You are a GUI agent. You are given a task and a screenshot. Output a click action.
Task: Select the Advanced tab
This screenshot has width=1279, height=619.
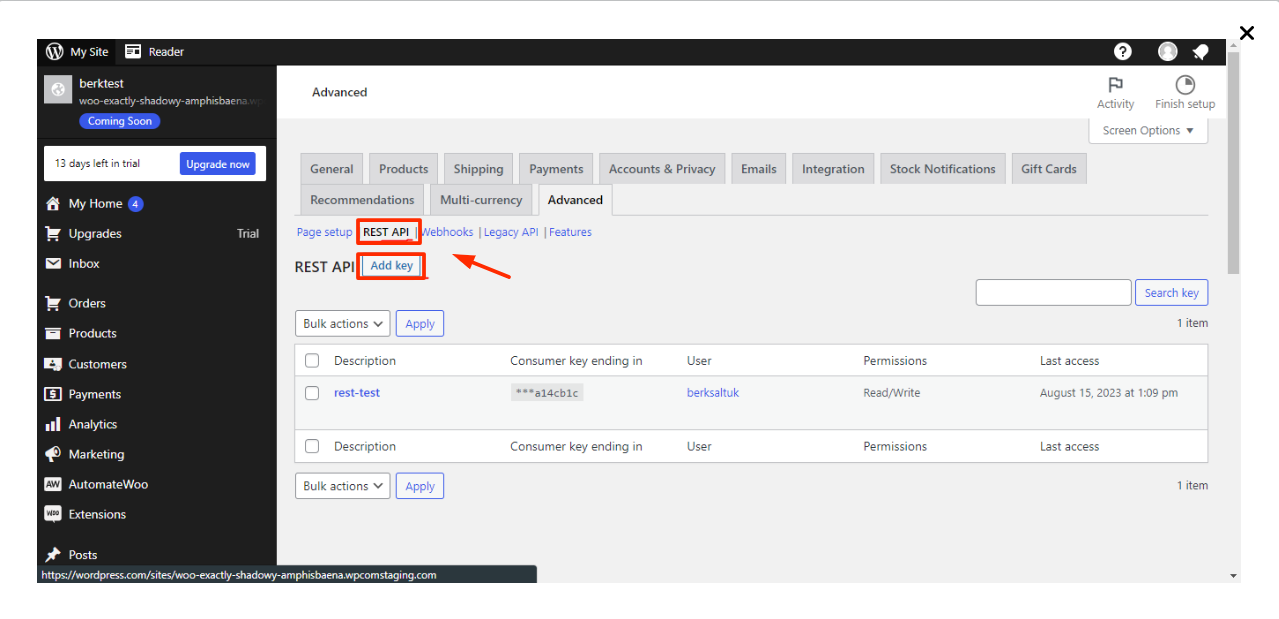[575, 200]
